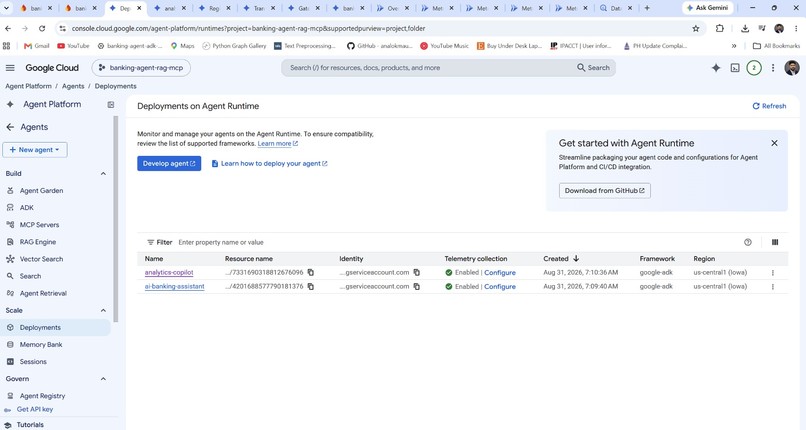Sort by Created column arrow
Screen dimensions: 806x430
point(576,258)
